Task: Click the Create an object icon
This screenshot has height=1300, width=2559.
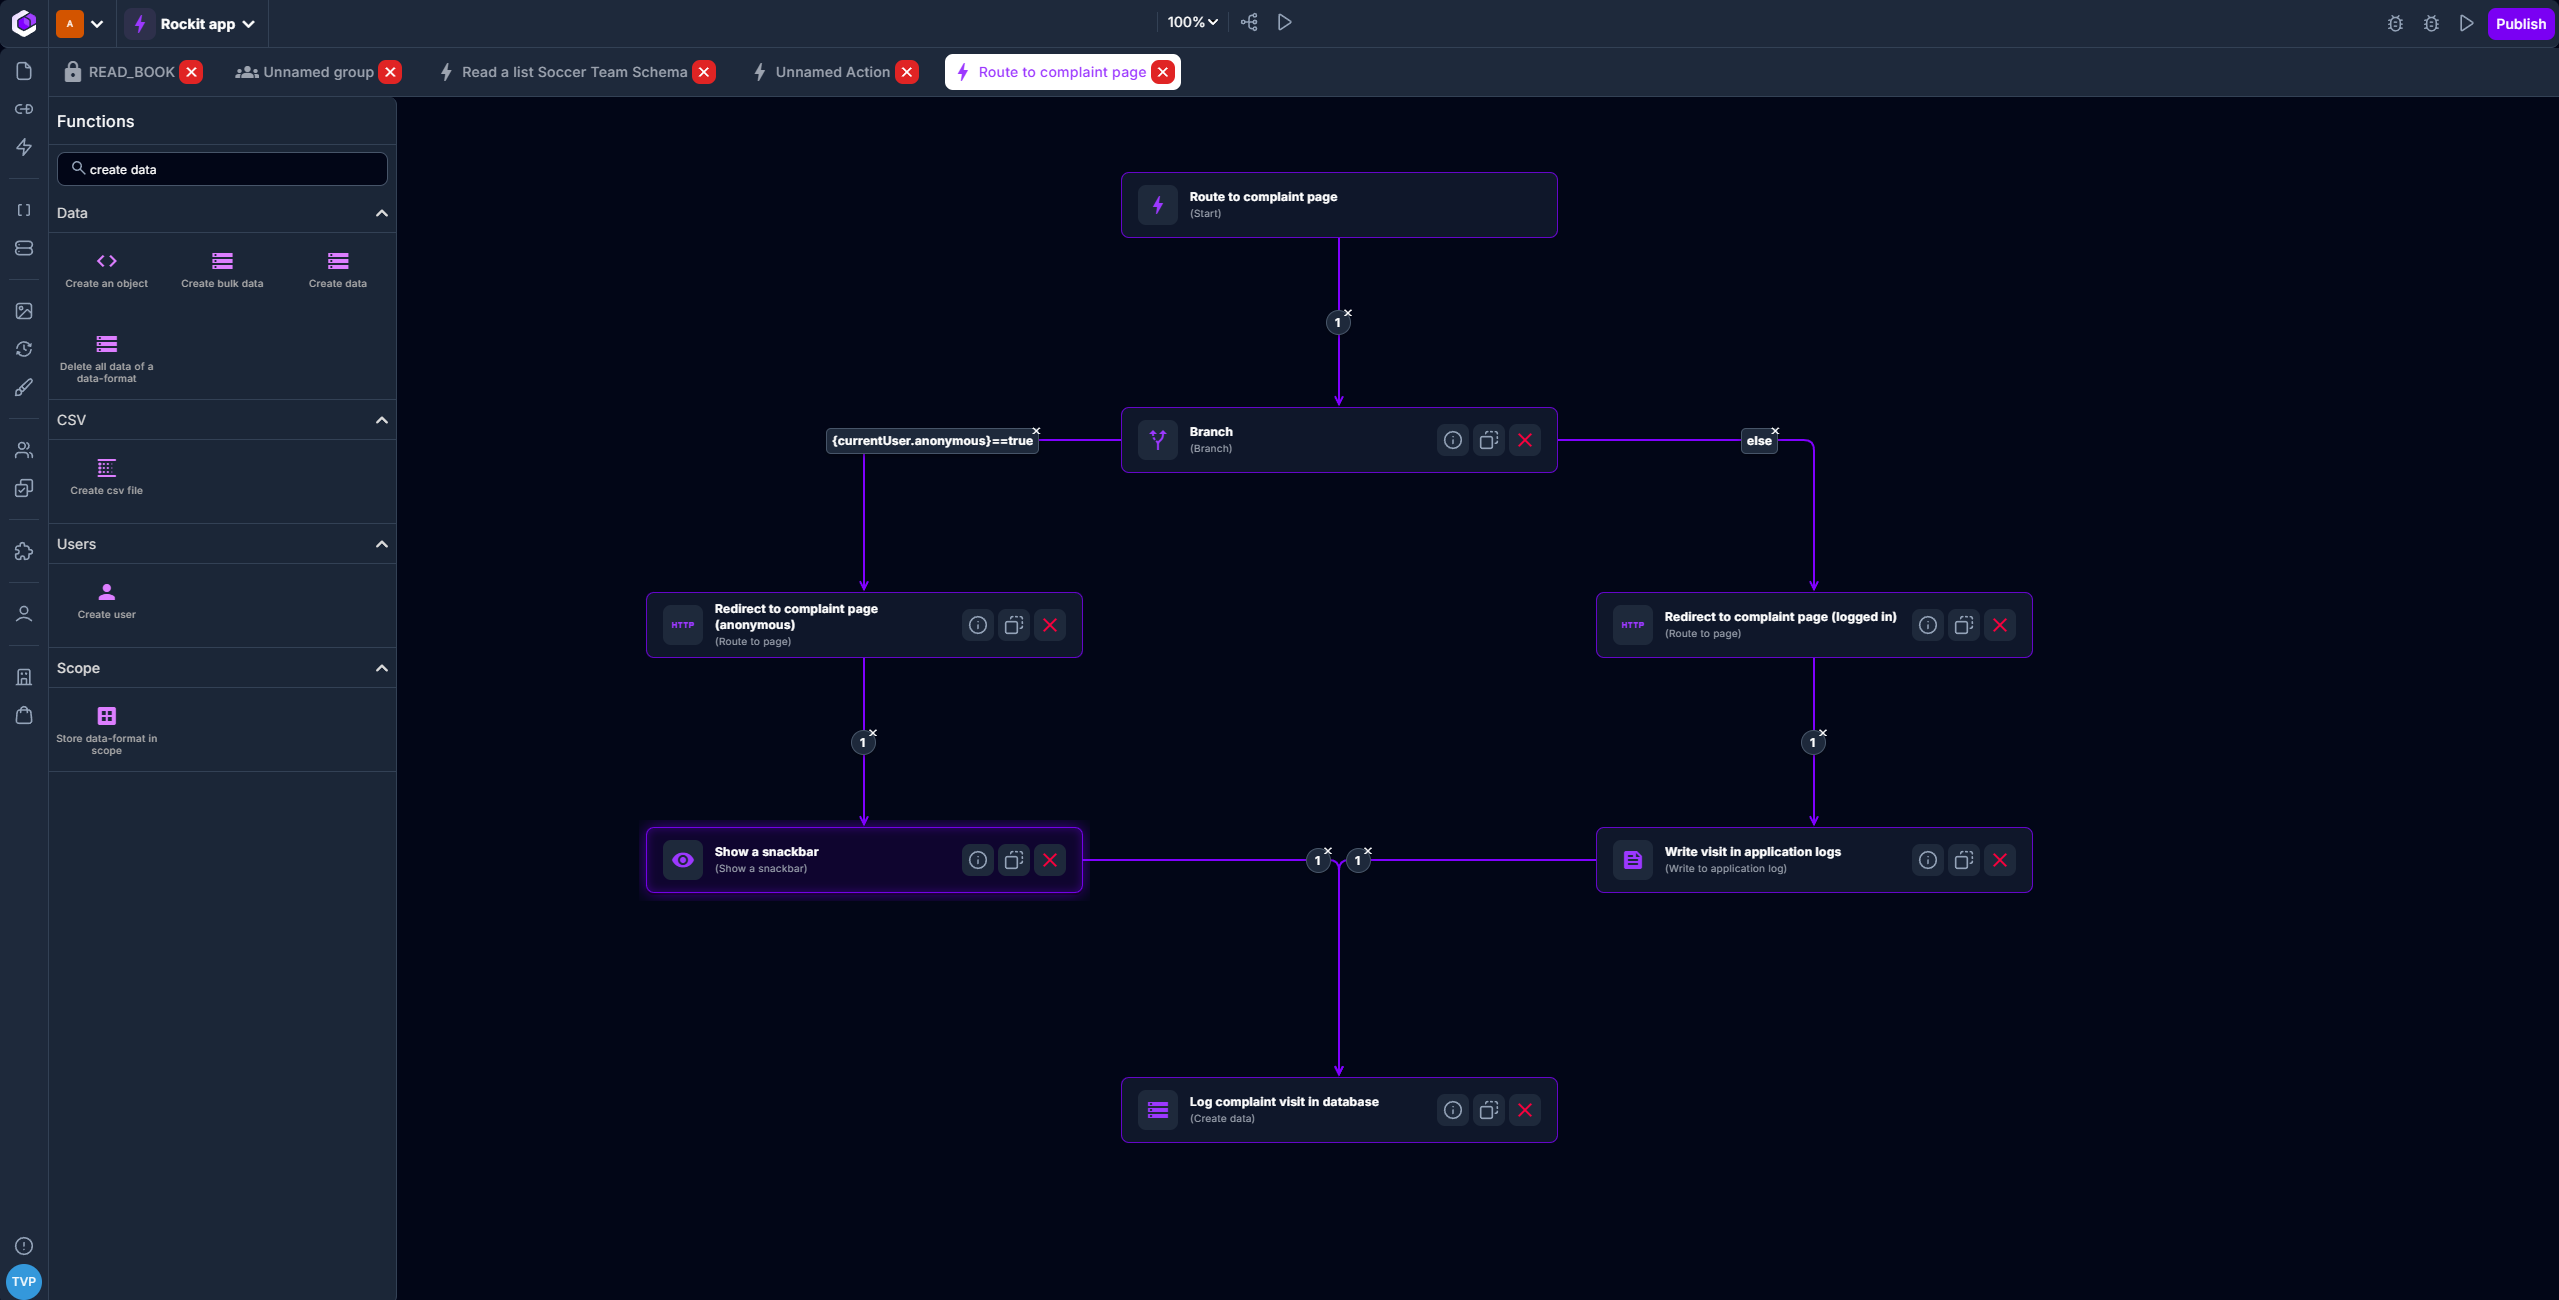Action: 106,262
